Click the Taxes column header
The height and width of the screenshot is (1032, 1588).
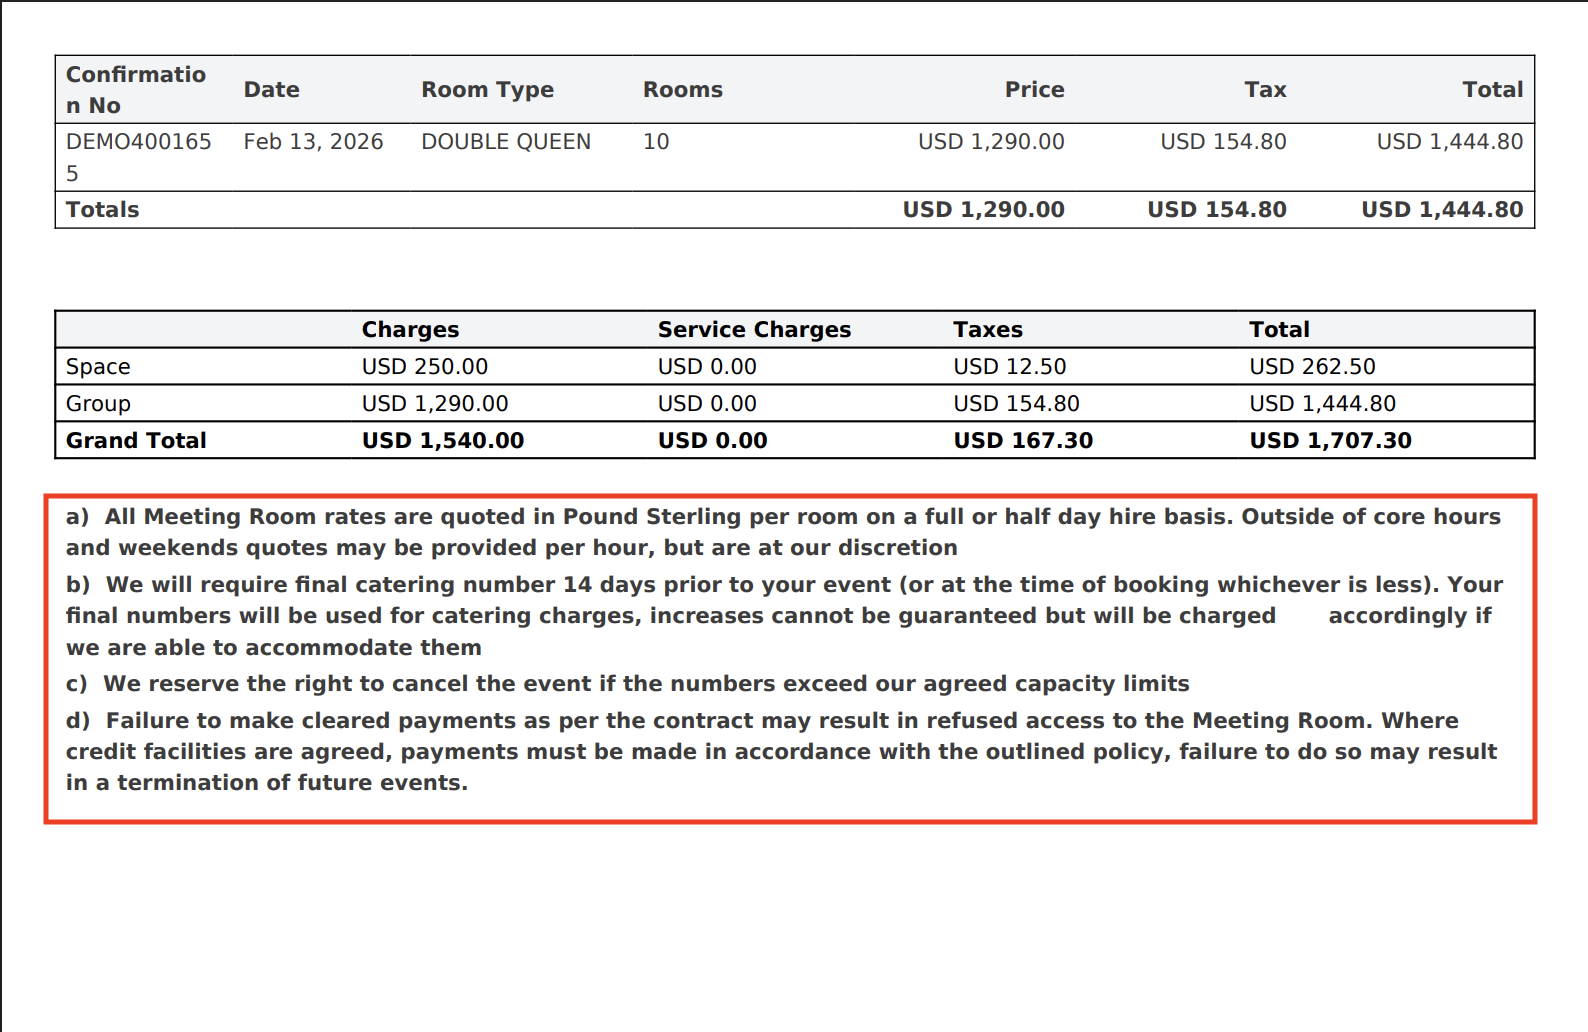pyautogui.click(x=987, y=330)
